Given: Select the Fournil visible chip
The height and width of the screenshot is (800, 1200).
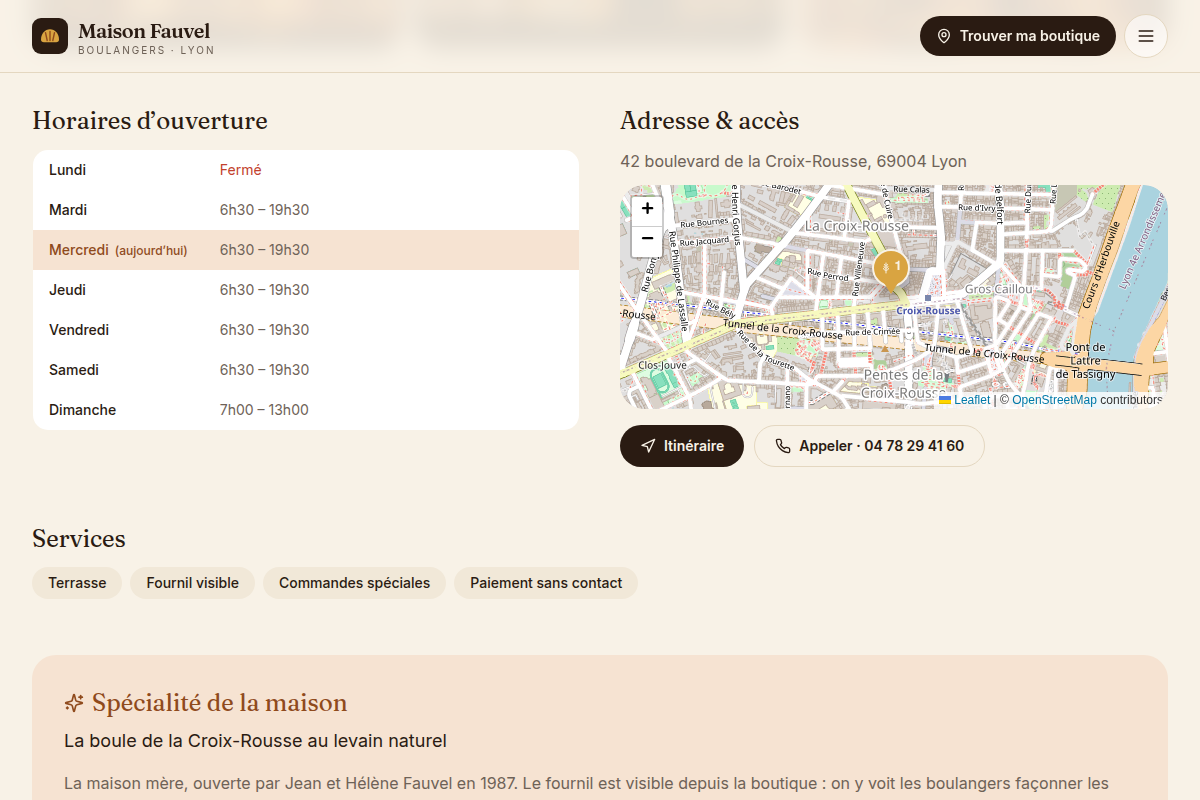Looking at the screenshot, I should click(x=192, y=583).
